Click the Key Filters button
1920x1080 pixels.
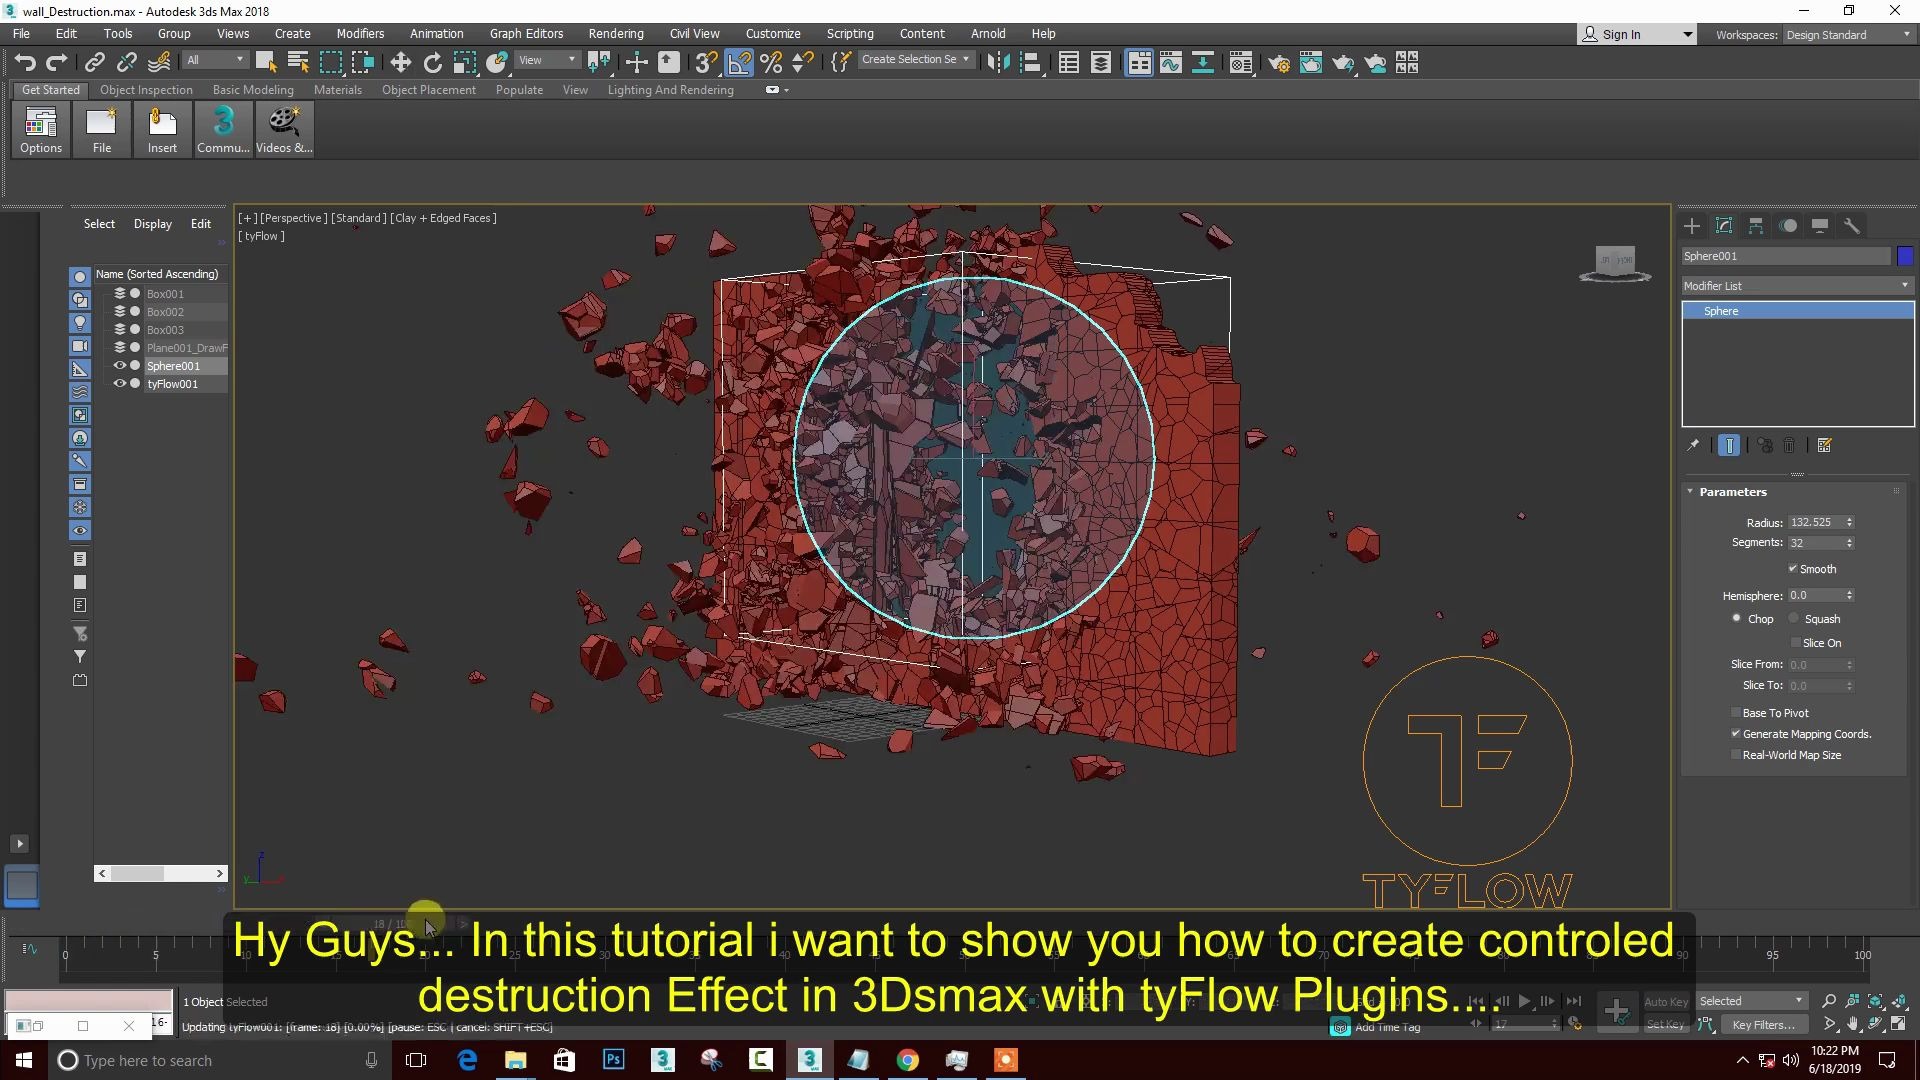coord(1763,1024)
